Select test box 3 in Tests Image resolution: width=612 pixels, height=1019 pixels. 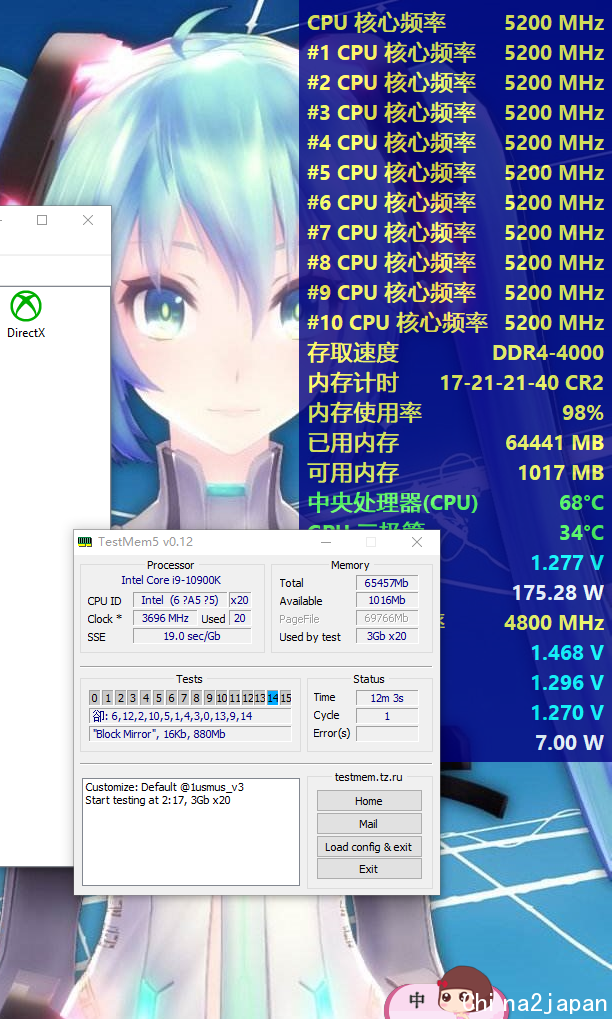pos(133,698)
